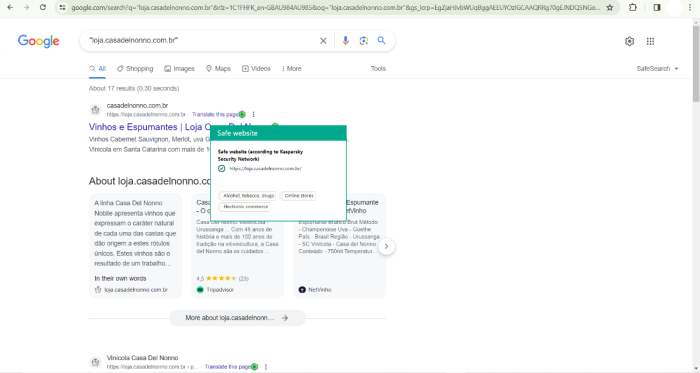700x373 pixels.
Task: Switch to the Shopping tab
Action: [x=135, y=69]
